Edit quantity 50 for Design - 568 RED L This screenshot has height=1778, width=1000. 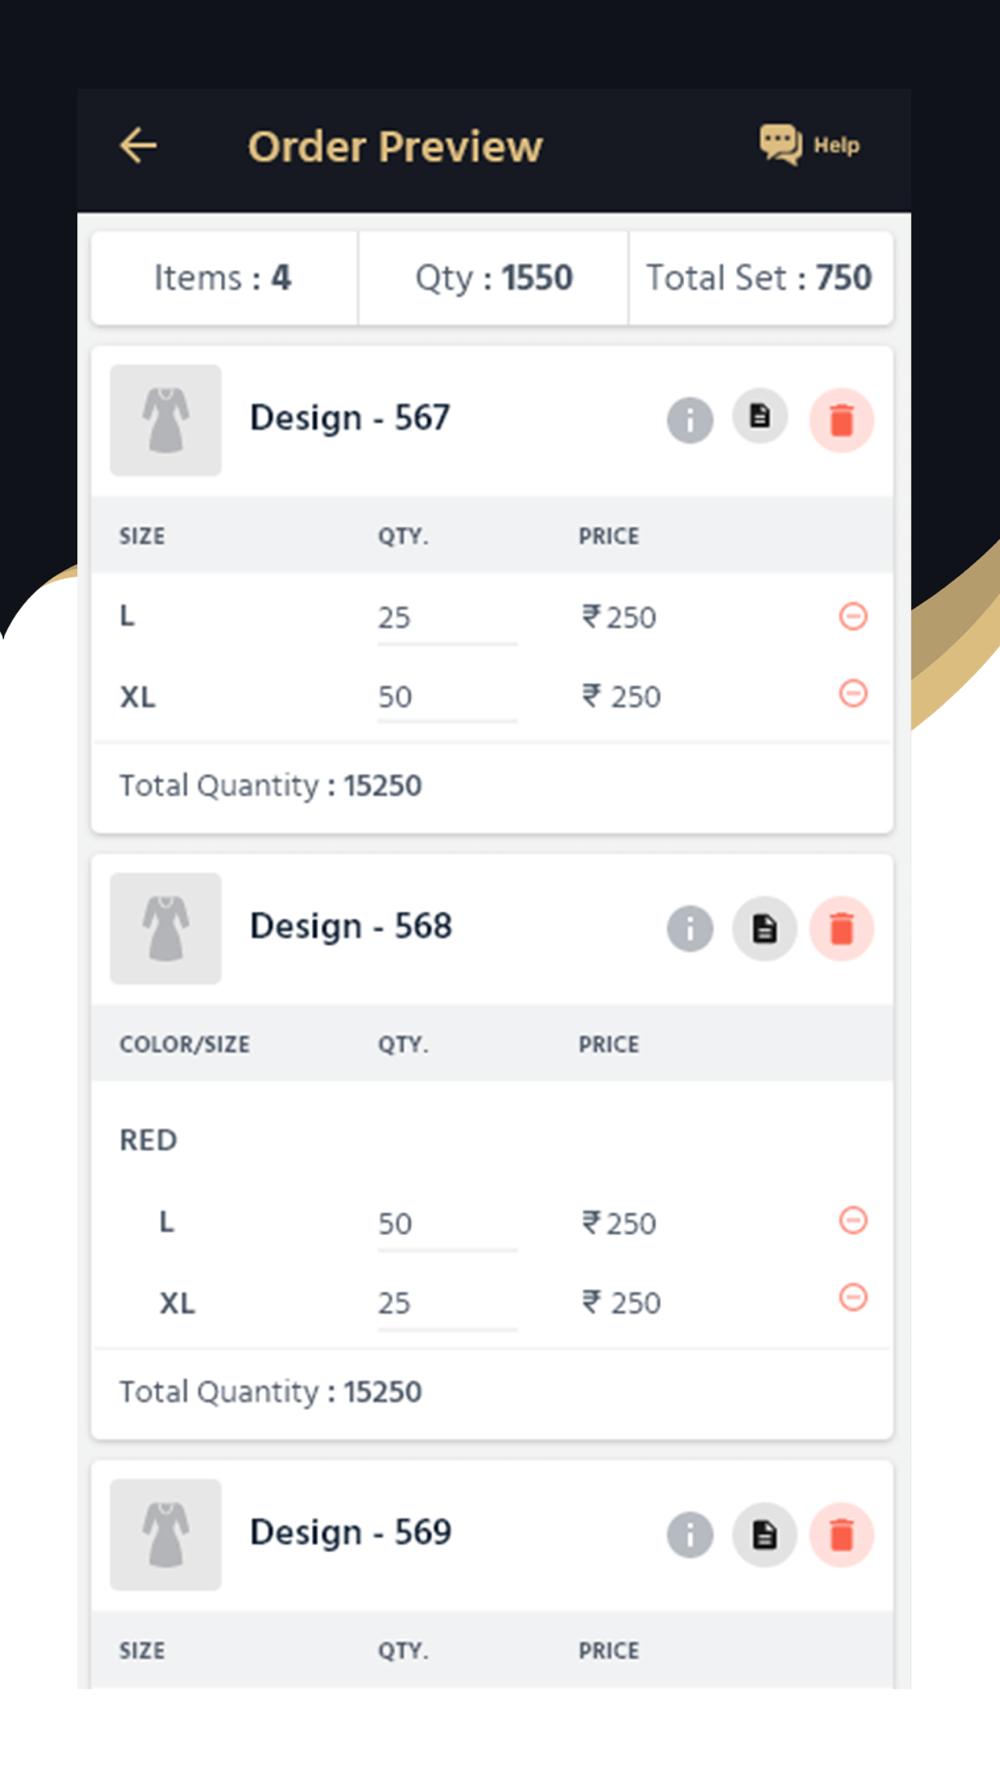pos(447,1225)
